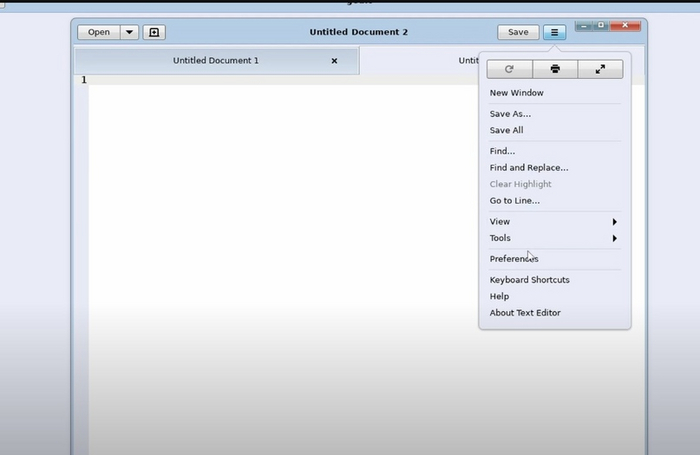Screen dimensions: 700x455
Task: Close the hamburger menu button
Action: click(554, 32)
